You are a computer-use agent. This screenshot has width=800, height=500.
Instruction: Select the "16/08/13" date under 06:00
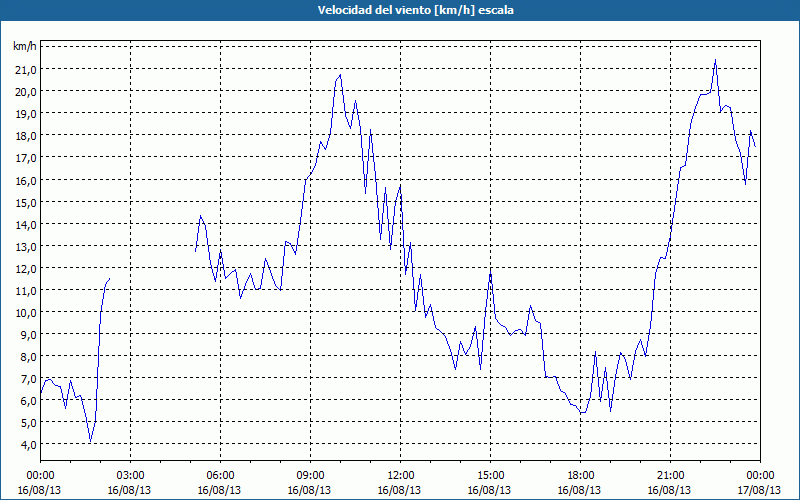(219, 490)
